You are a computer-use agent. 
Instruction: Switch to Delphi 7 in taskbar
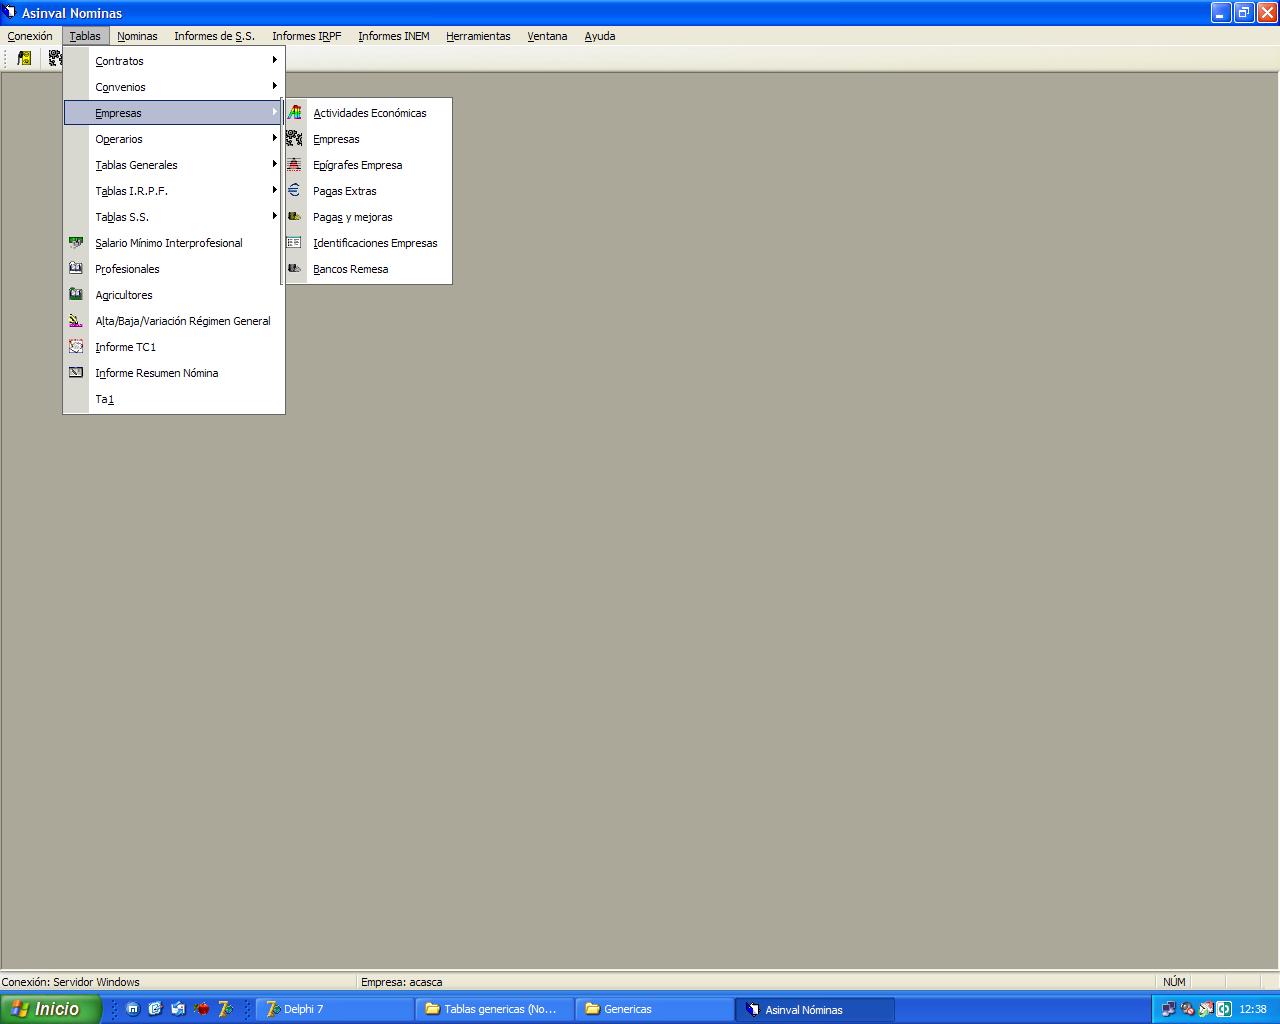pos(334,1009)
